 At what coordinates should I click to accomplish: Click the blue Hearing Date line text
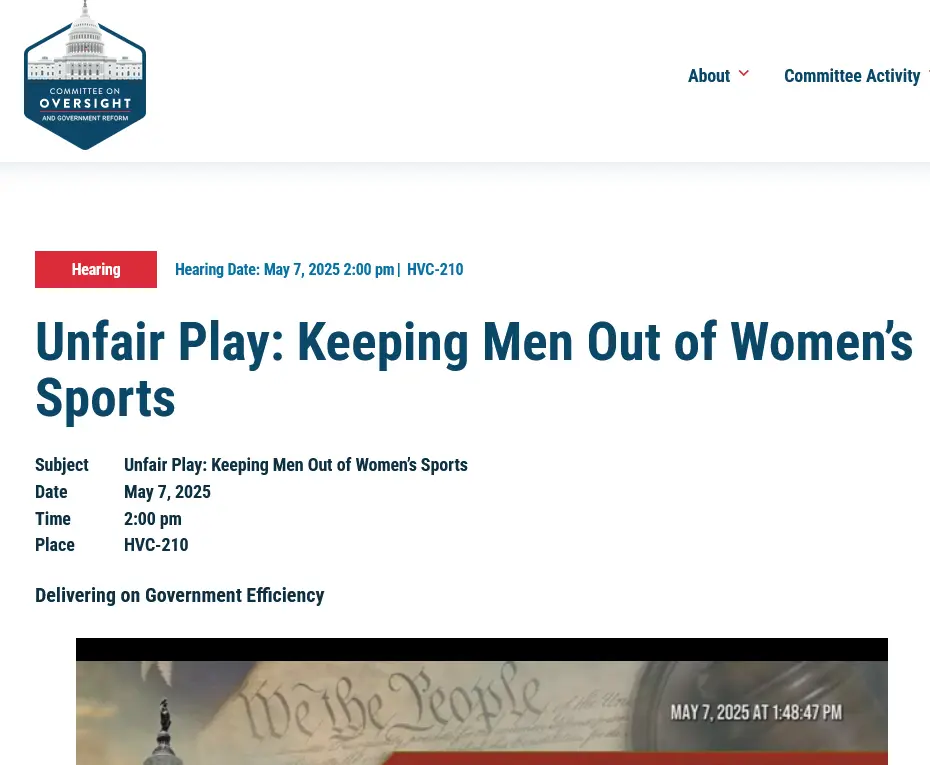point(284,270)
